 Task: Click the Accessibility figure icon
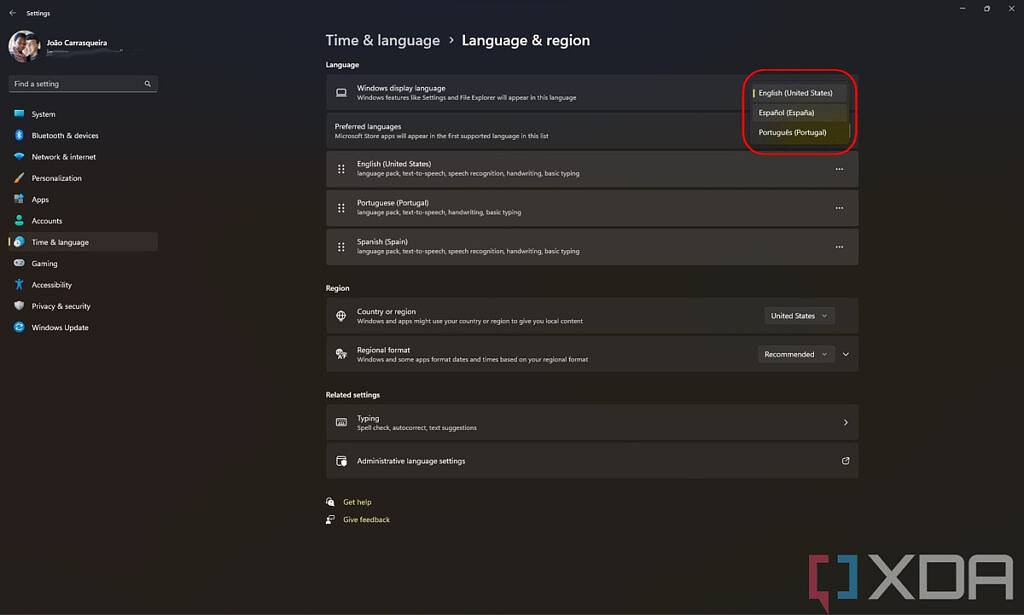[x=19, y=285]
